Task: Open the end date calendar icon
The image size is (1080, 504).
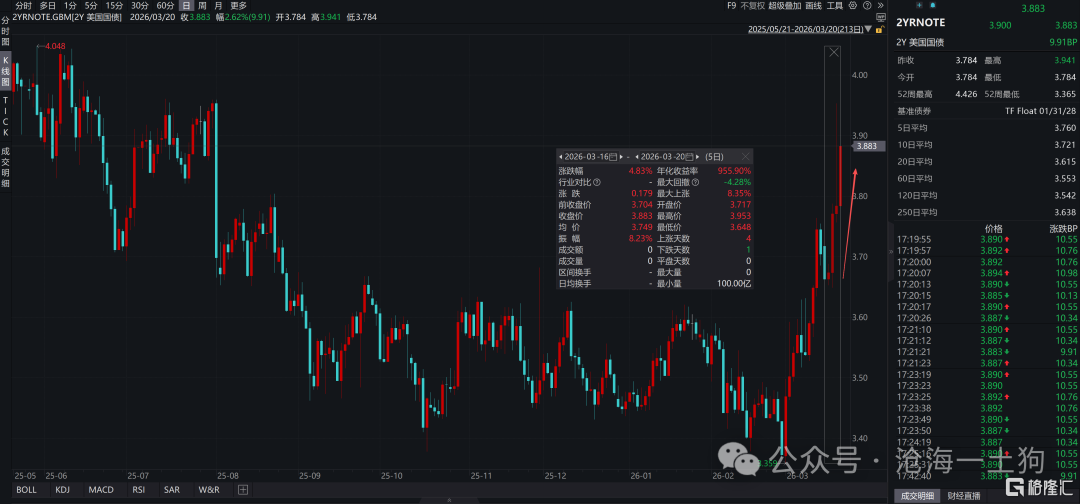Action: pyautogui.click(x=689, y=157)
